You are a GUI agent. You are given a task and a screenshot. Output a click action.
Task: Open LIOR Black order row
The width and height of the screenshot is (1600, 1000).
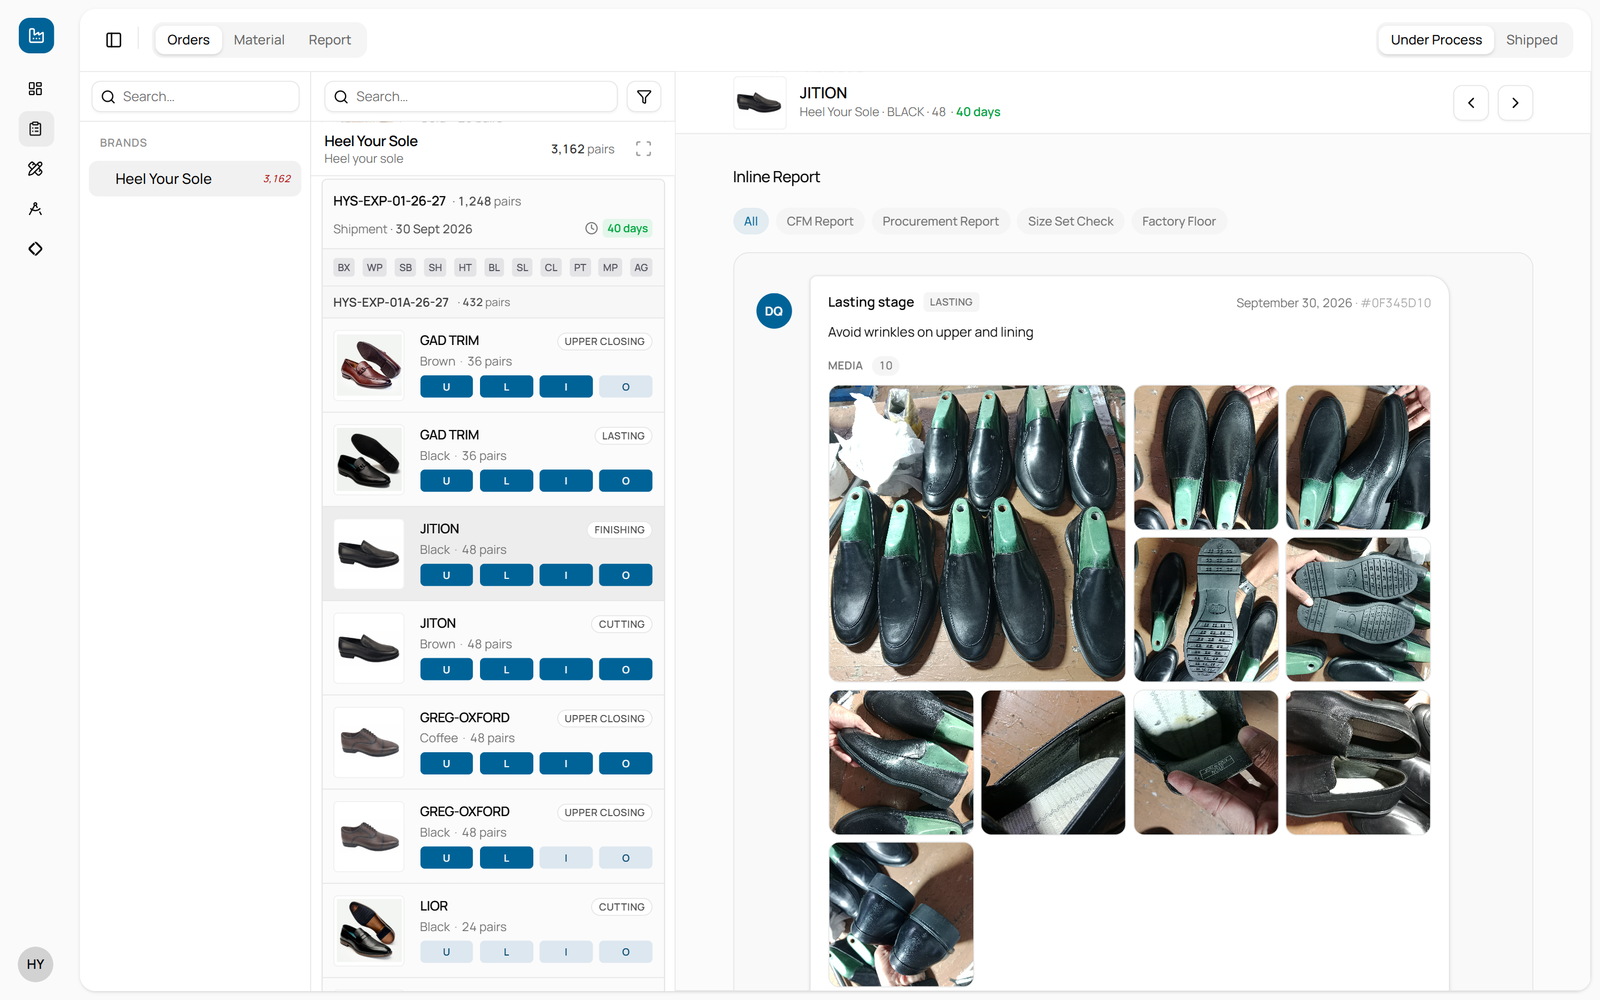[493, 931]
